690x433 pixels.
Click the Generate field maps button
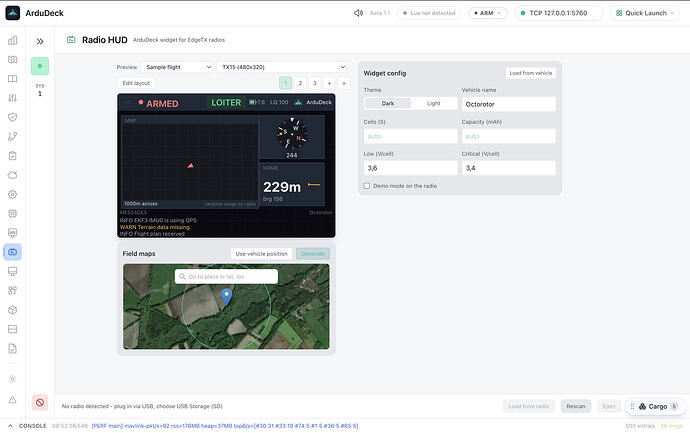[x=313, y=254]
